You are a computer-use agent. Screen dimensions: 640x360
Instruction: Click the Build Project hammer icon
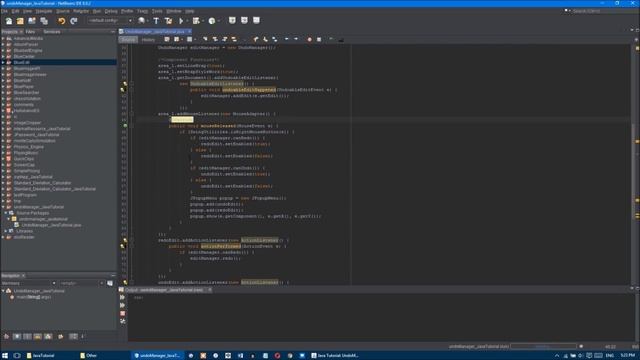coord(156,21)
